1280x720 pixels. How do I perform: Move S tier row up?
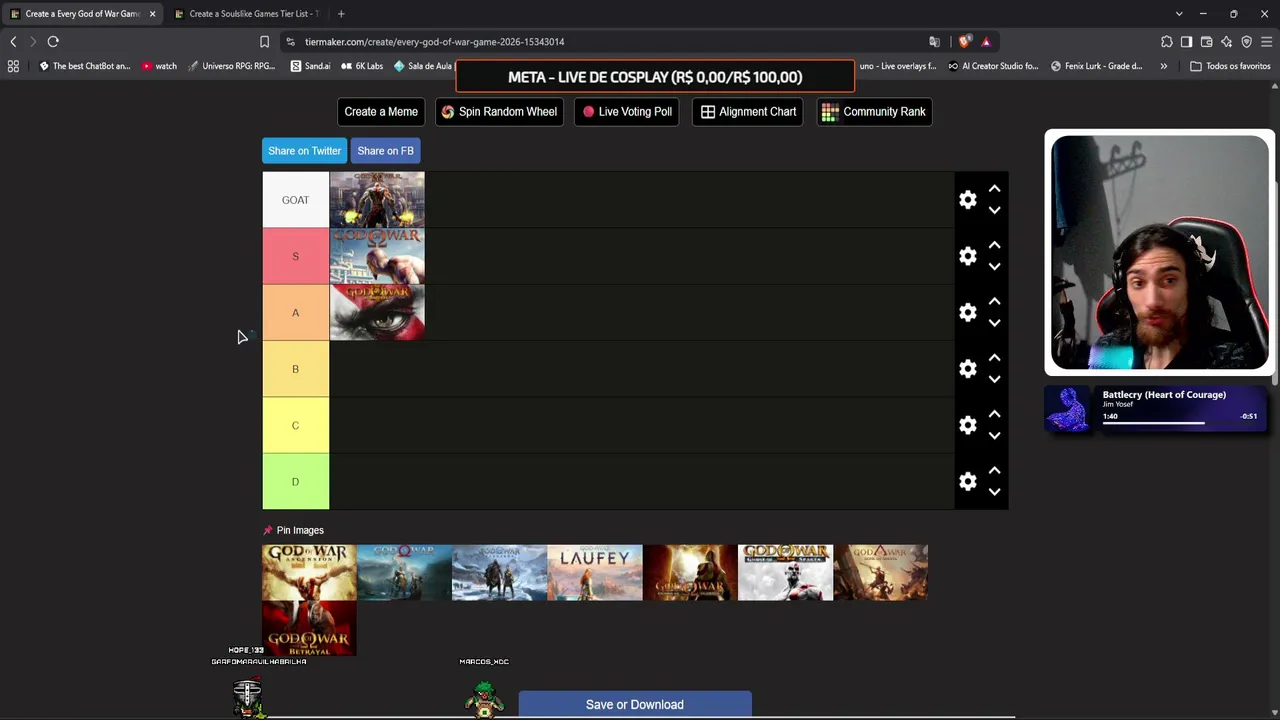994,245
